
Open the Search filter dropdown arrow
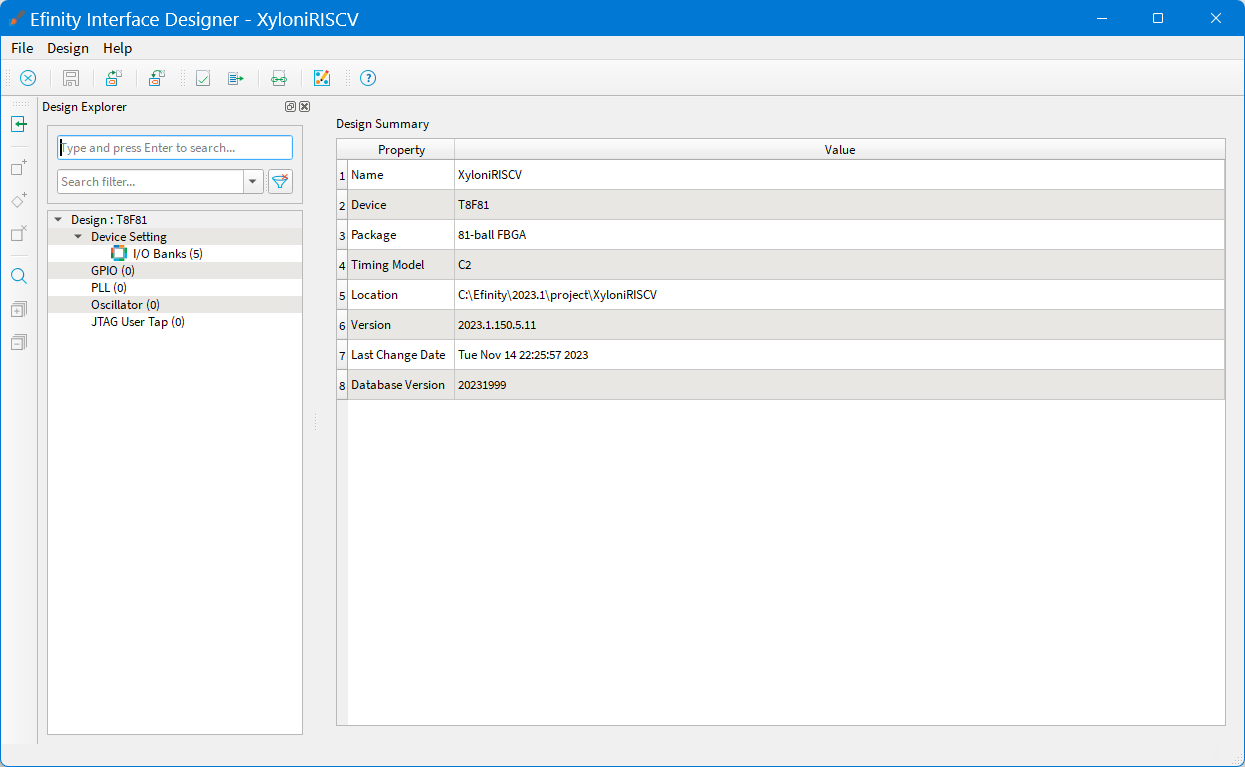pos(253,181)
